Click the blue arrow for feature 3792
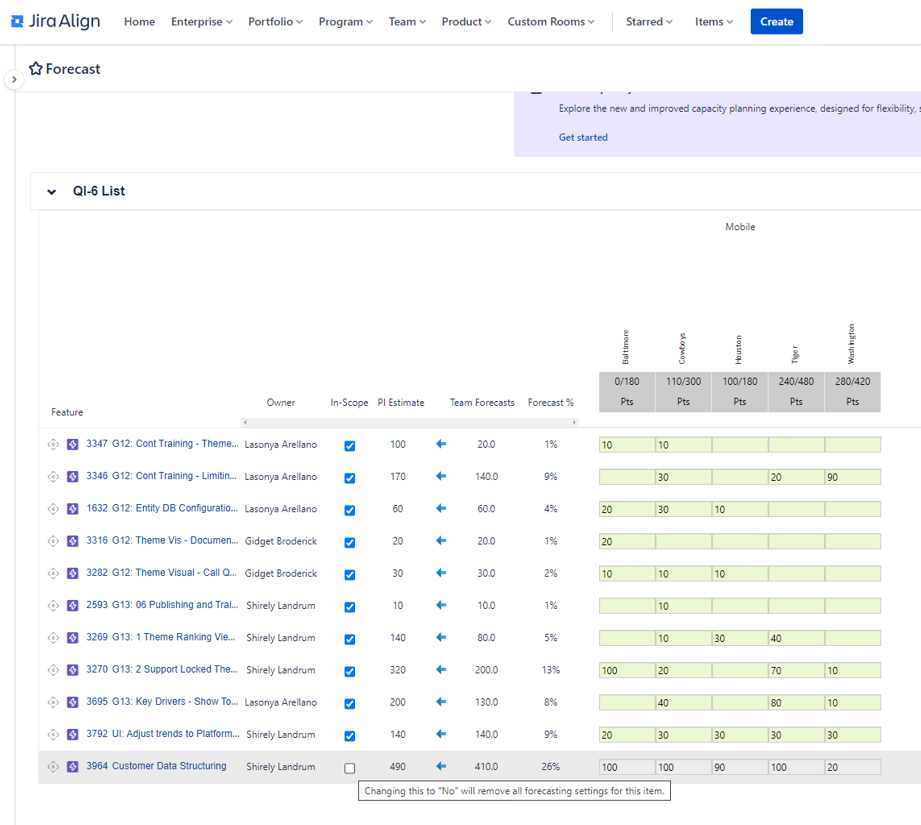The width and height of the screenshot is (921, 825). click(441, 734)
